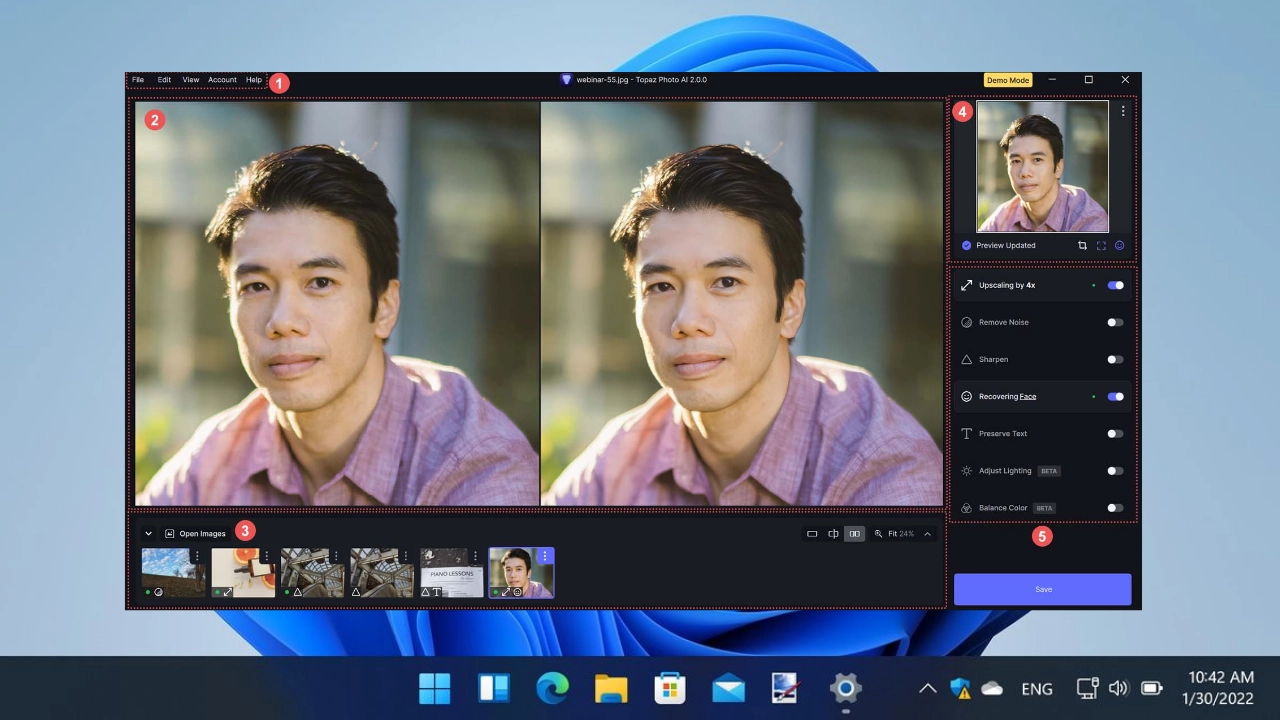Viewport: 1280px width, 720px height.
Task: Click the Demo Mode badge
Action: tap(1008, 80)
